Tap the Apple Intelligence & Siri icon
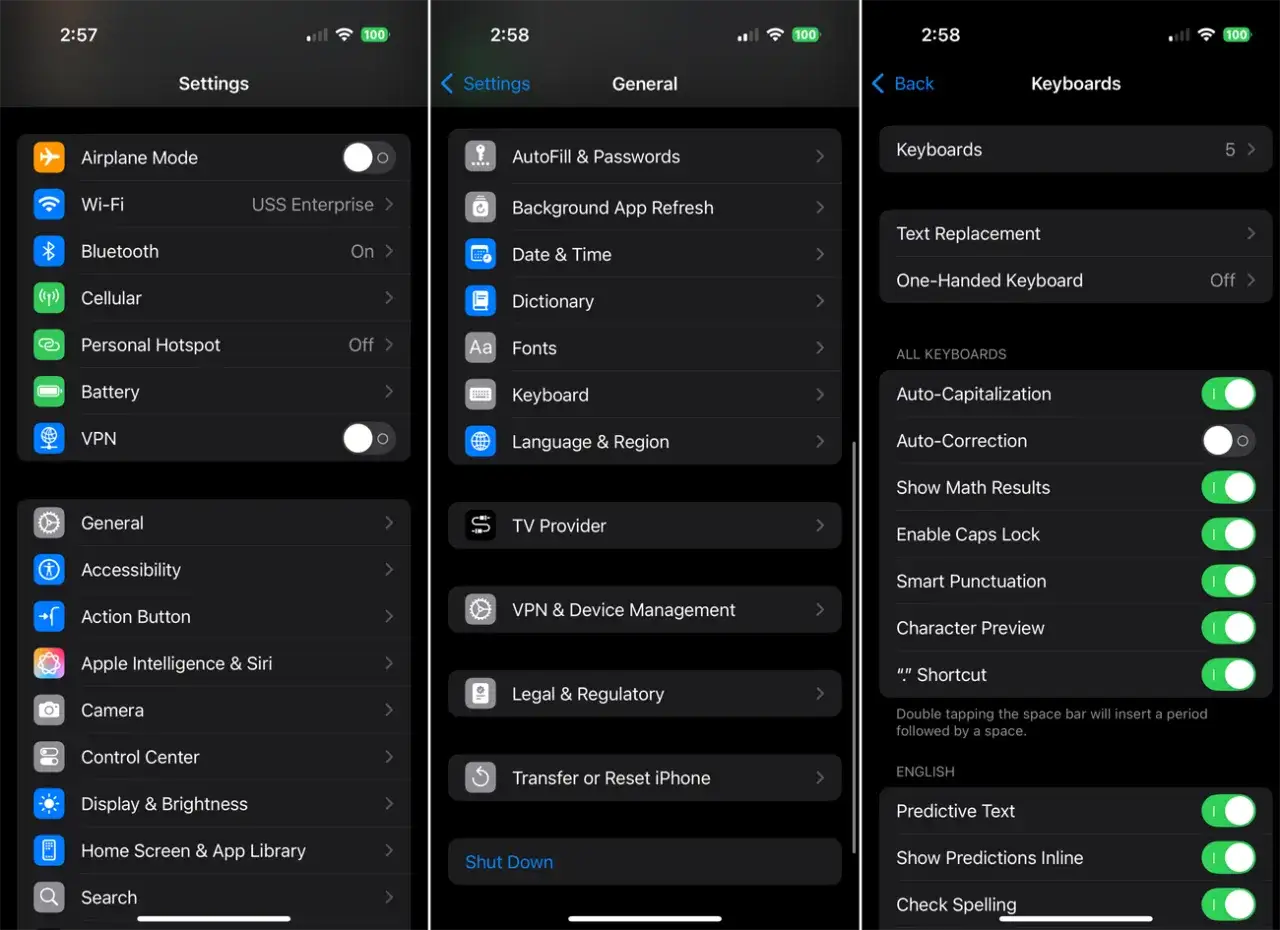Image resolution: width=1280 pixels, height=930 pixels. point(49,663)
